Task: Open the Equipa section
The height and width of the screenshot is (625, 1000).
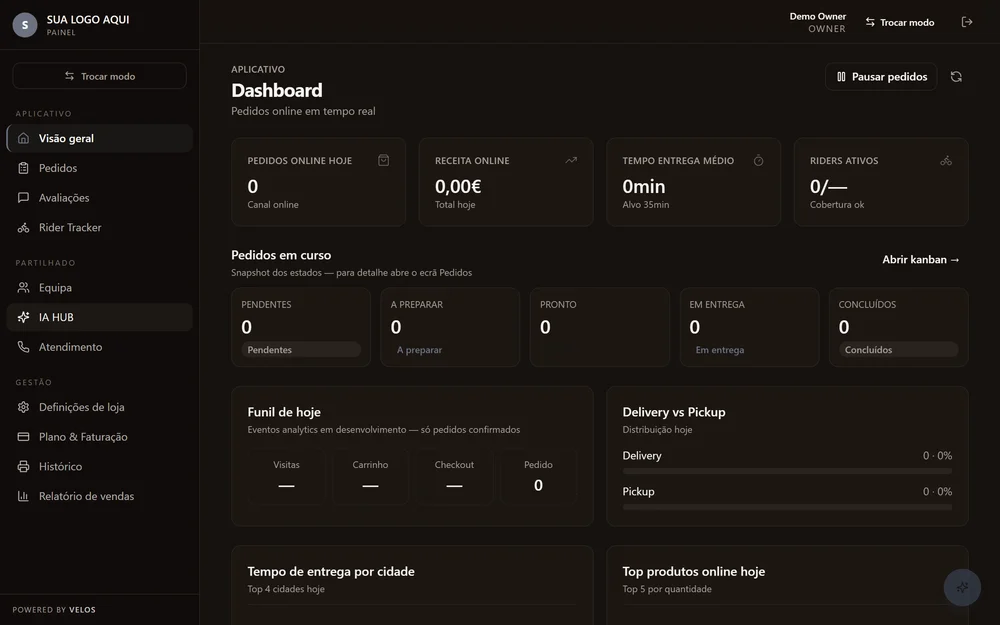Action: pos(99,288)
